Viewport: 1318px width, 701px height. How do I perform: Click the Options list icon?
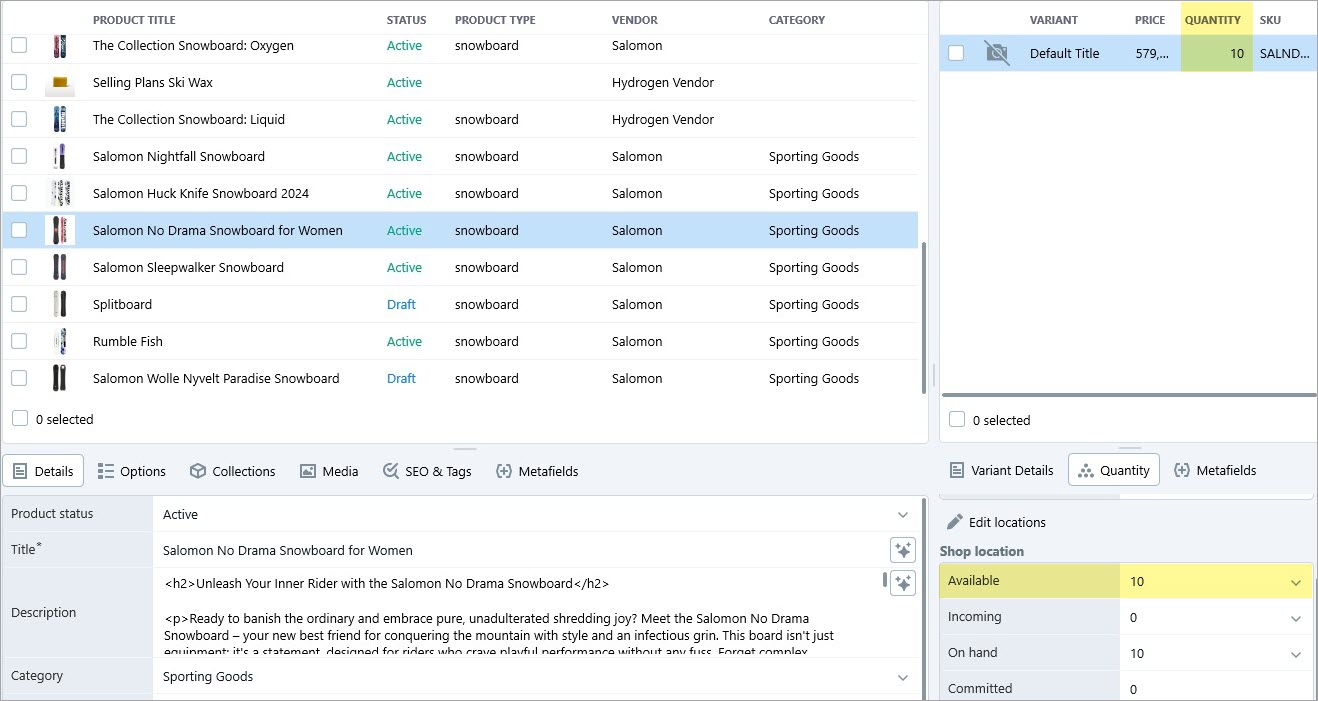coord(103,470)
